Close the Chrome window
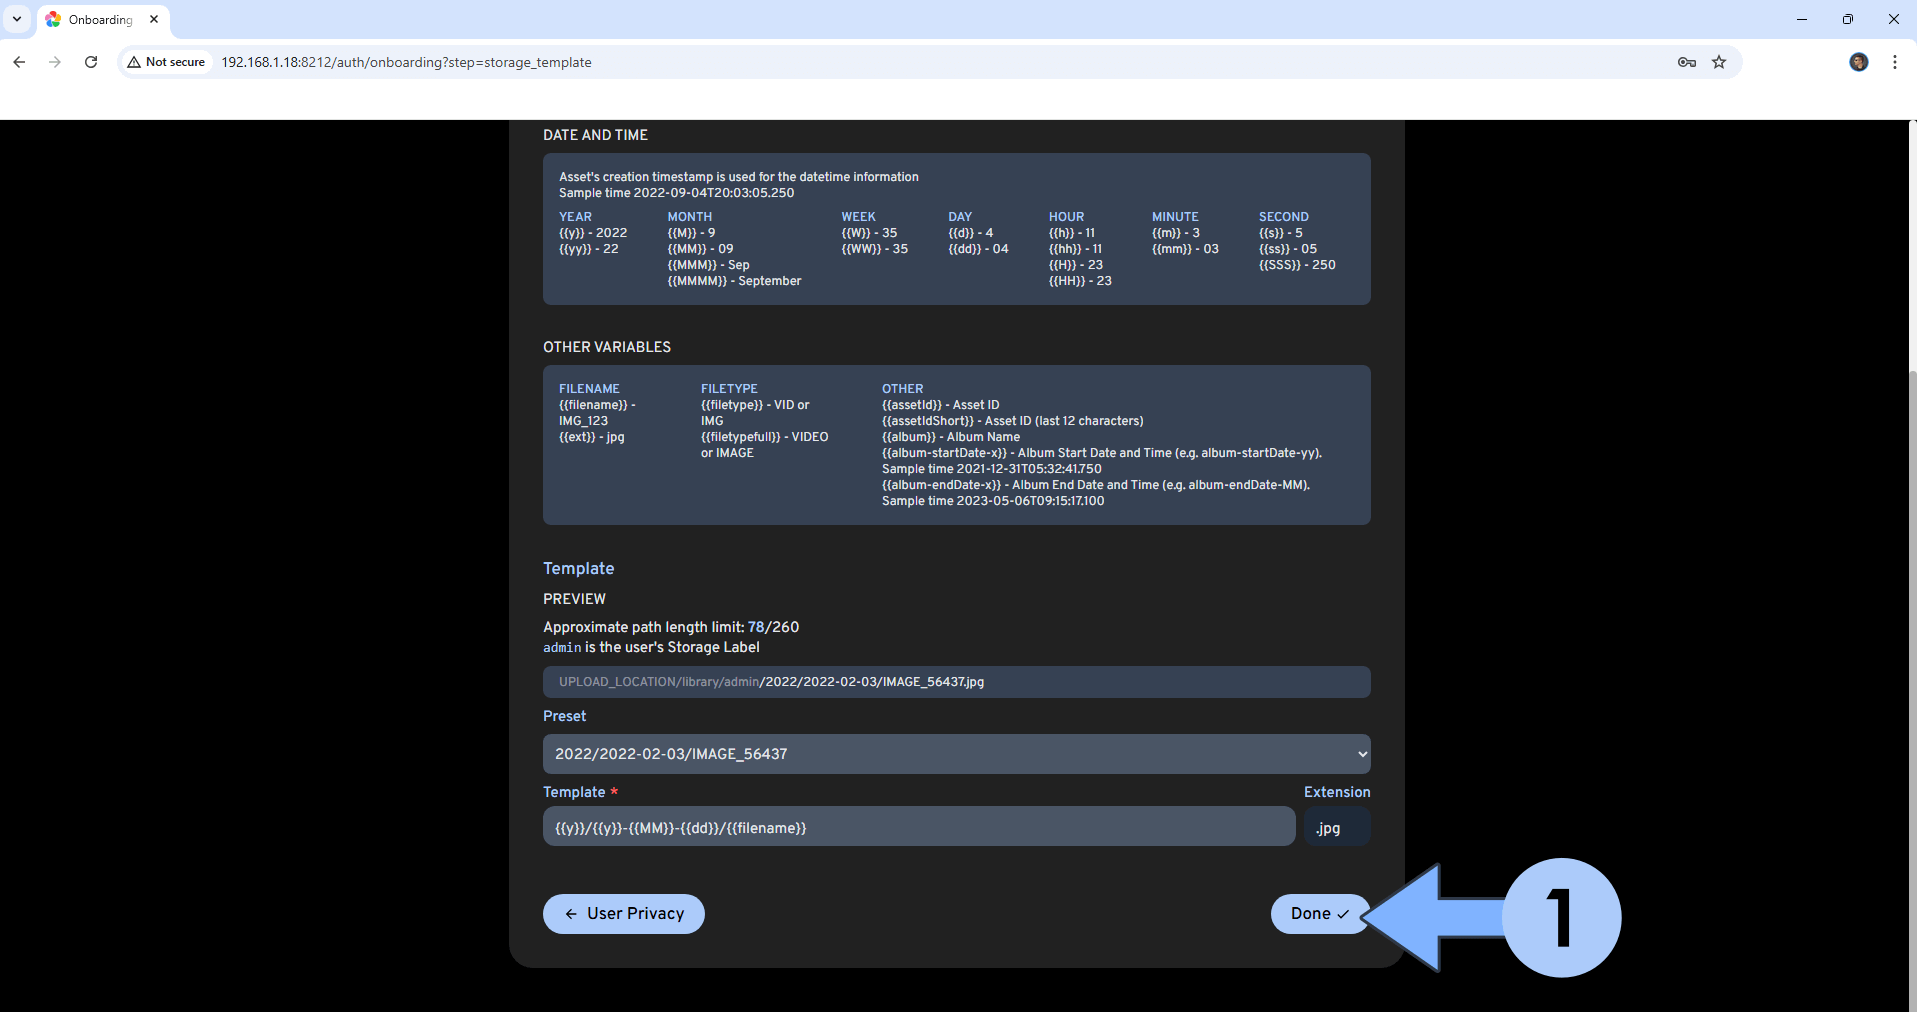 click(1894, 19)
